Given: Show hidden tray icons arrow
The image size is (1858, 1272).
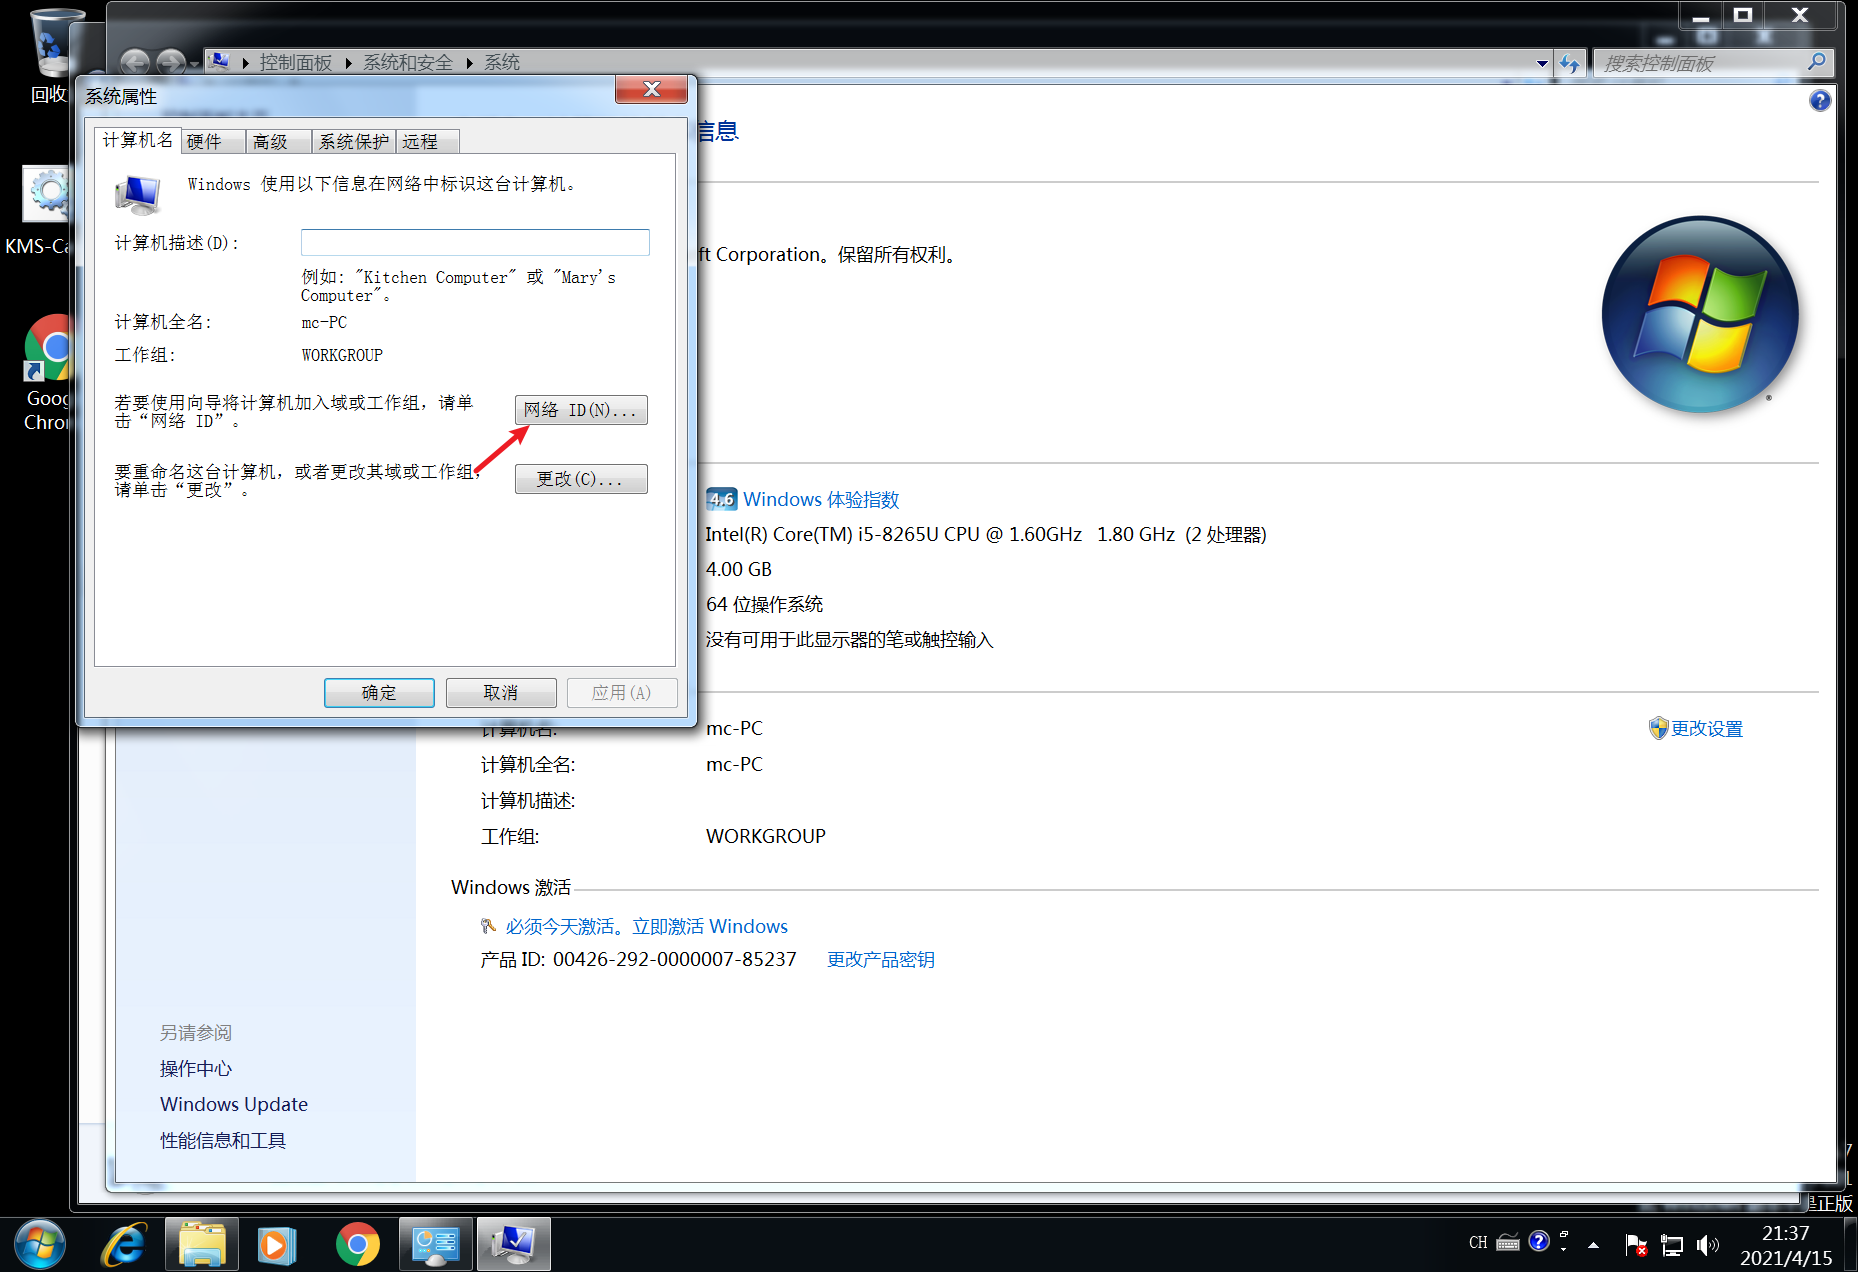Looking at the screenshot, I should point(1594,1245).
